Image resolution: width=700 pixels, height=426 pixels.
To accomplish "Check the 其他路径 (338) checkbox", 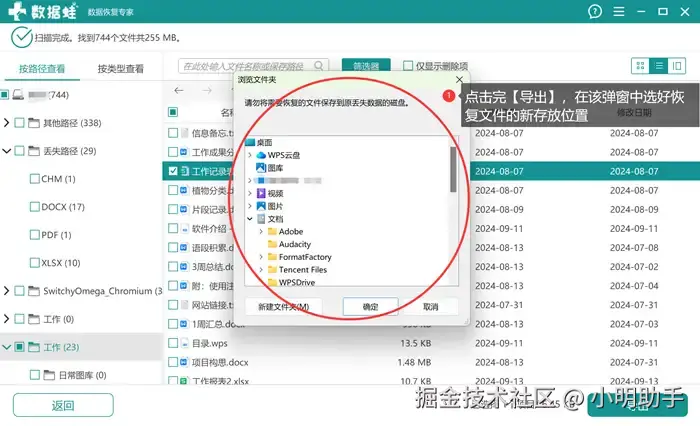I will click(x=19, y=123).
